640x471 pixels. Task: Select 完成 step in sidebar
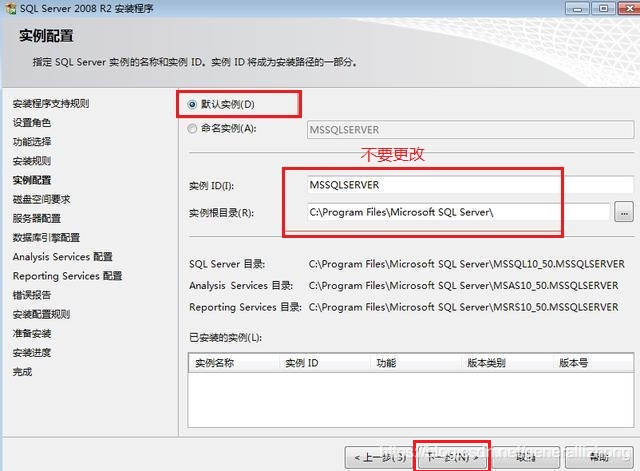click(x=22, y=372)
